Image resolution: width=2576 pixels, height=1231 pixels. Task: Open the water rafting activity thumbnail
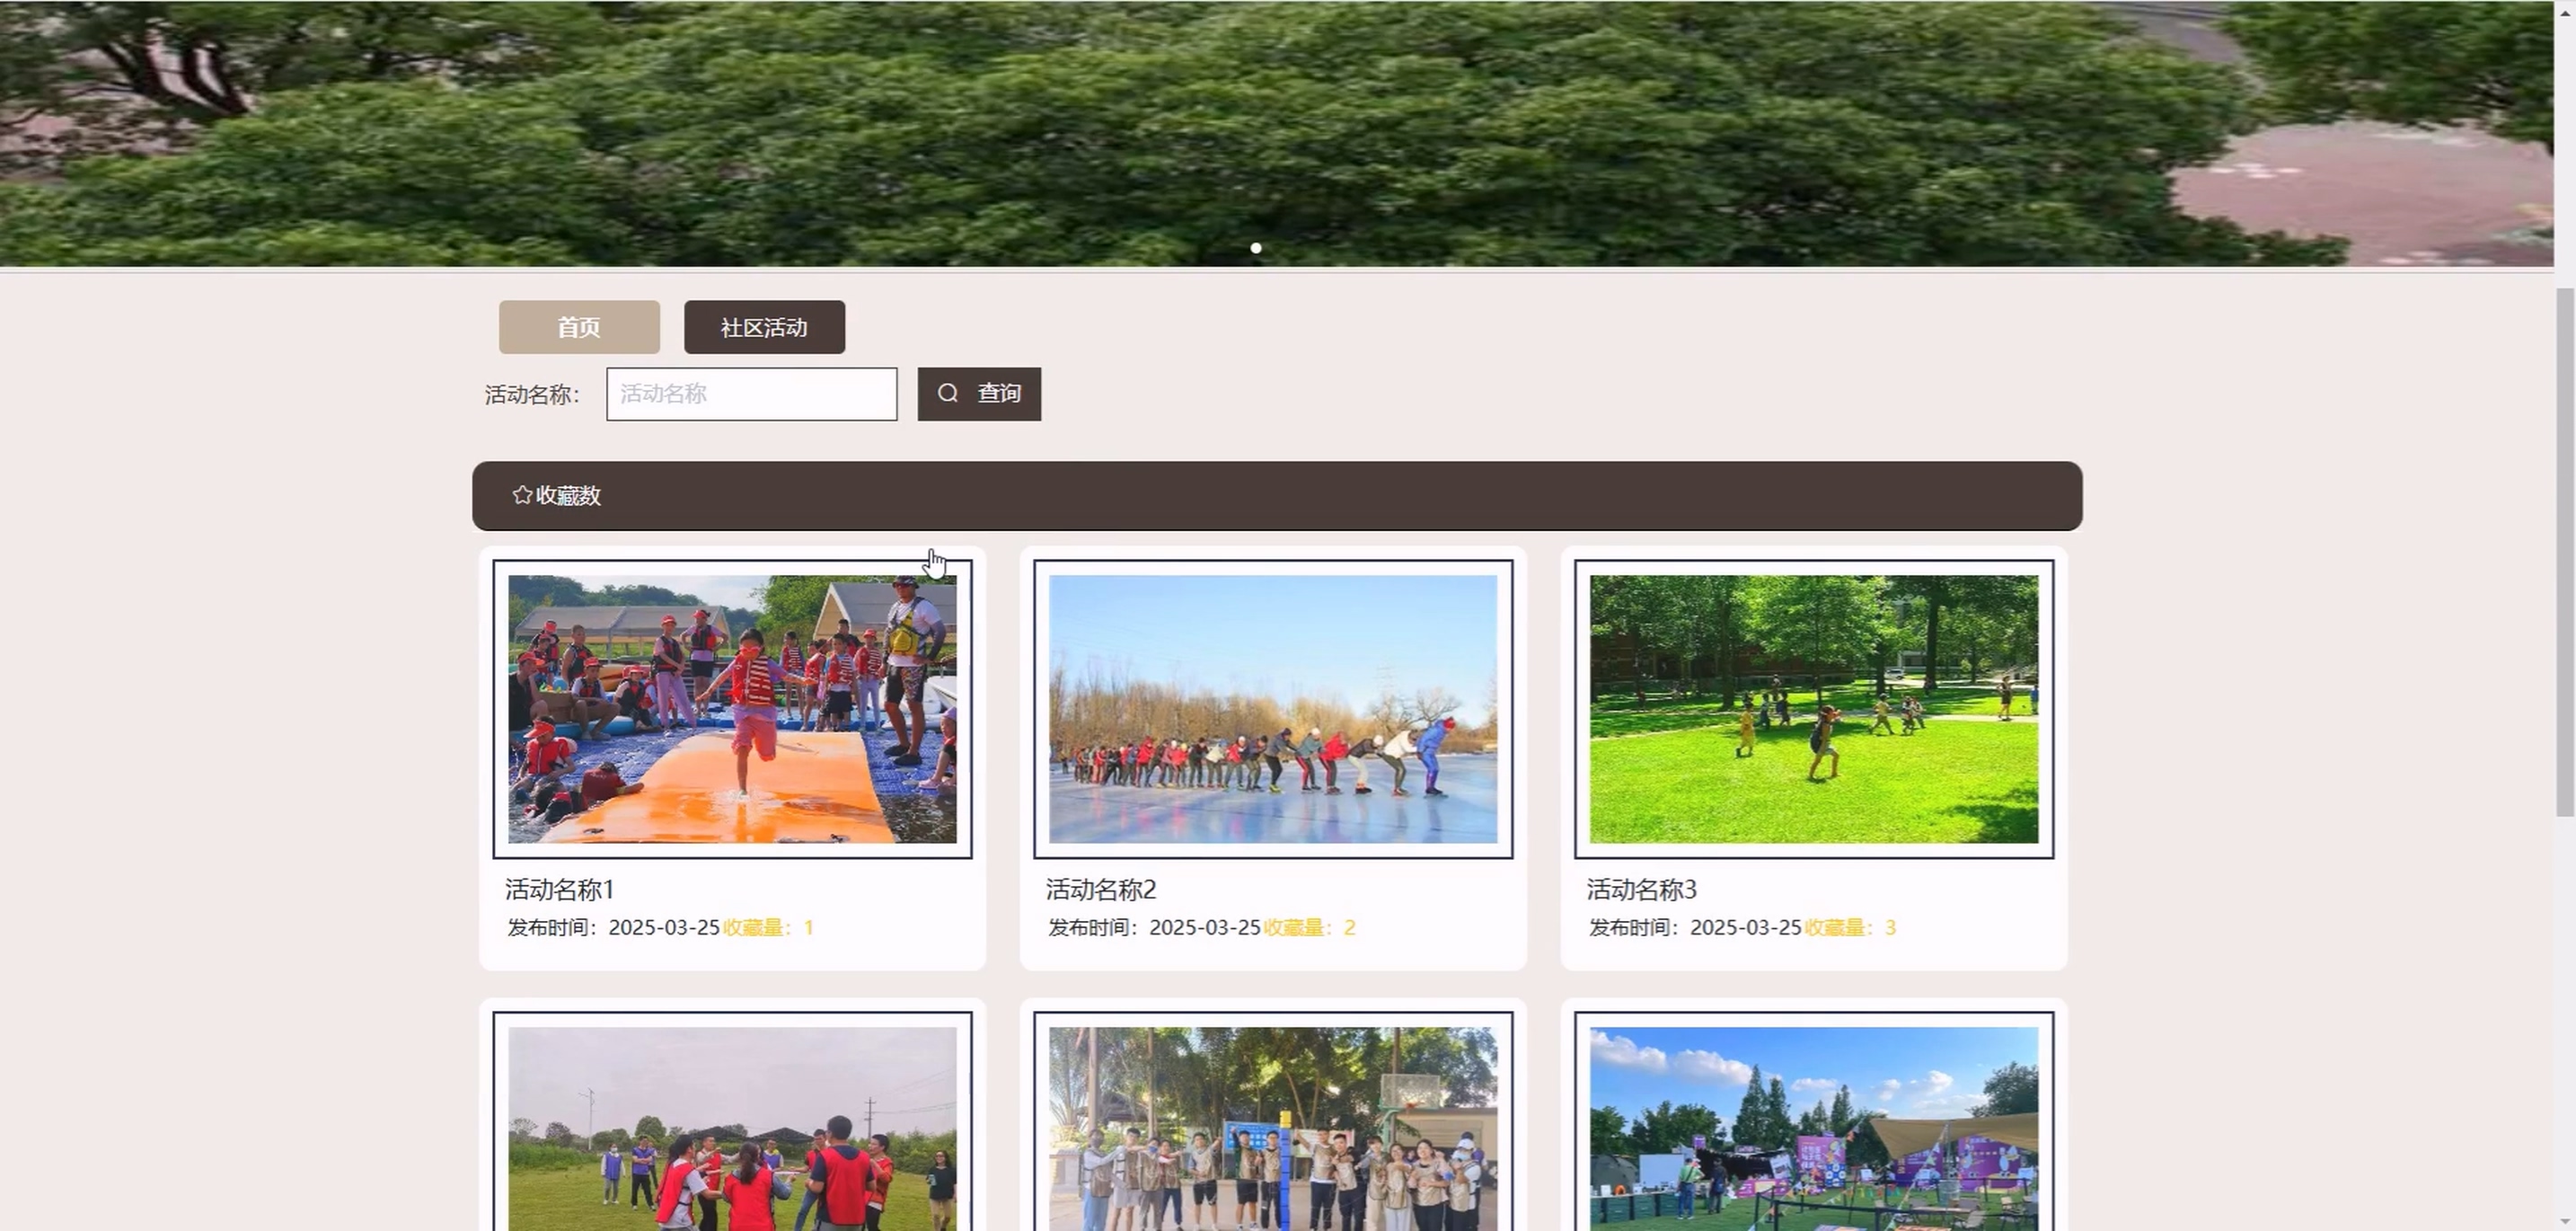[732, 708]
